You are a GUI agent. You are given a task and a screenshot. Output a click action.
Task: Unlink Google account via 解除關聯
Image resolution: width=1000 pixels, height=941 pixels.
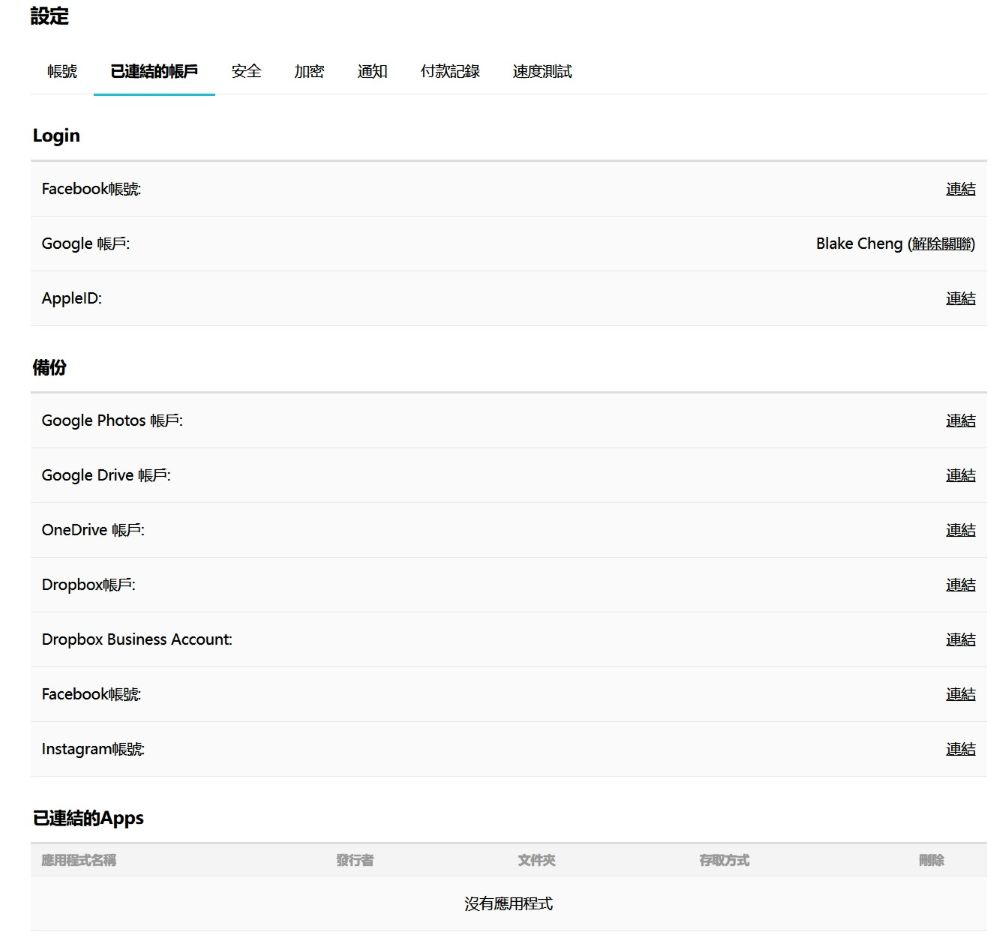click(941, 244)
